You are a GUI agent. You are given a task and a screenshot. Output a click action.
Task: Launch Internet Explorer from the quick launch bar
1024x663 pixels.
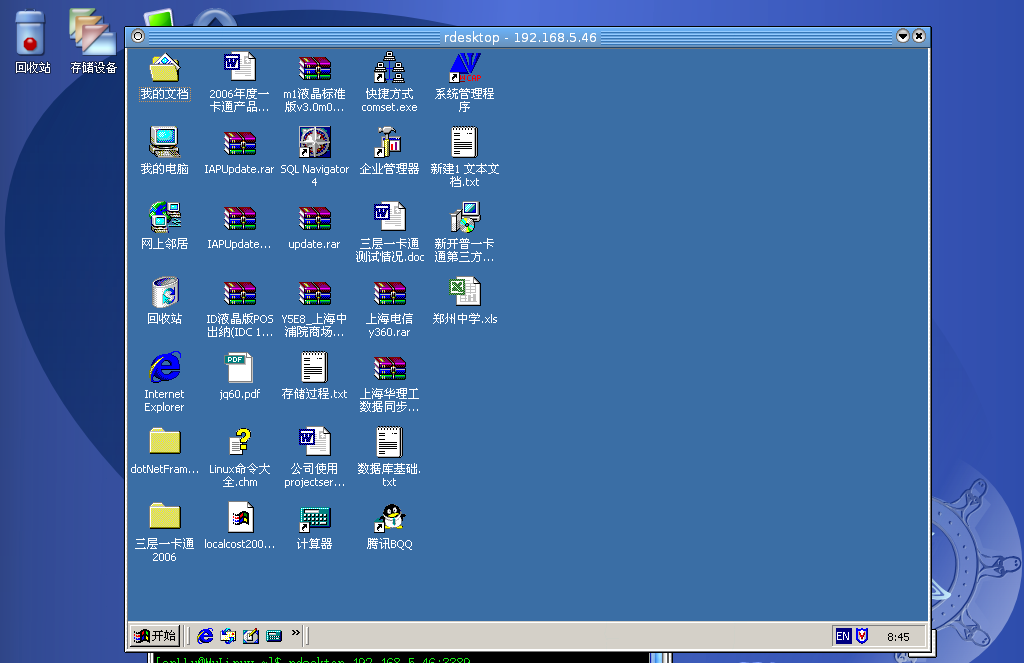205,635
